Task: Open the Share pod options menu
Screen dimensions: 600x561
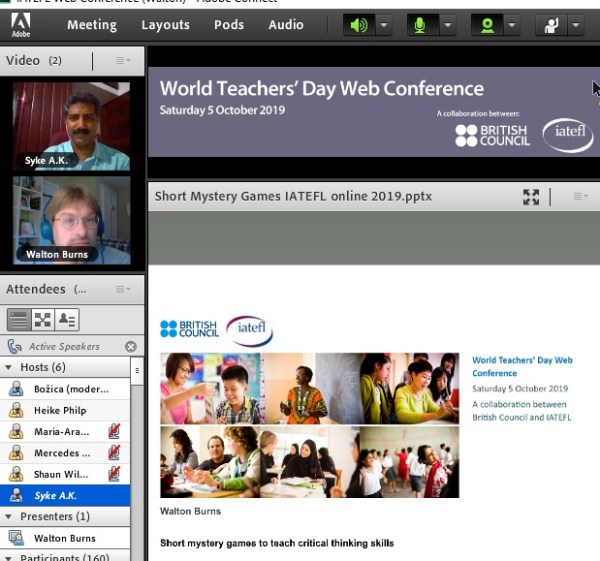Action: pyautogui.click(x=580, y=197)
